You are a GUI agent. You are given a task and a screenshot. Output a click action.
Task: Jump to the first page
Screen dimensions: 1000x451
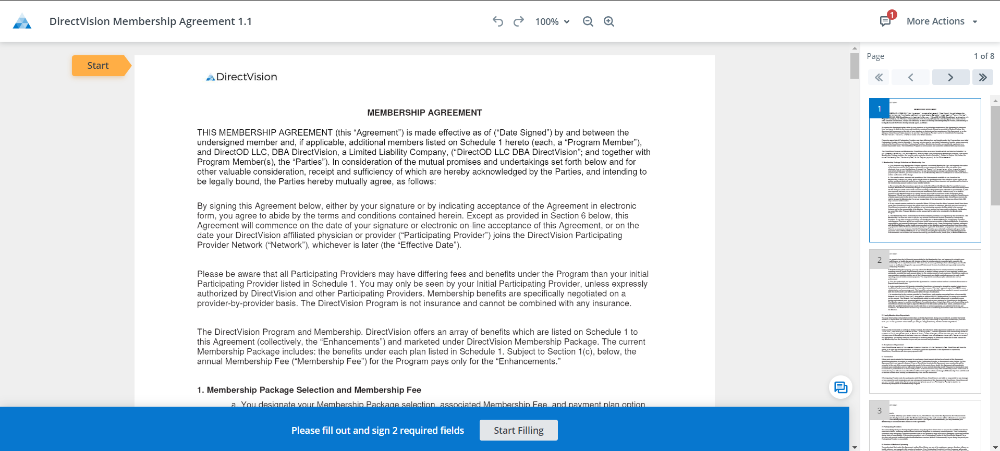(x=879, y=77)
